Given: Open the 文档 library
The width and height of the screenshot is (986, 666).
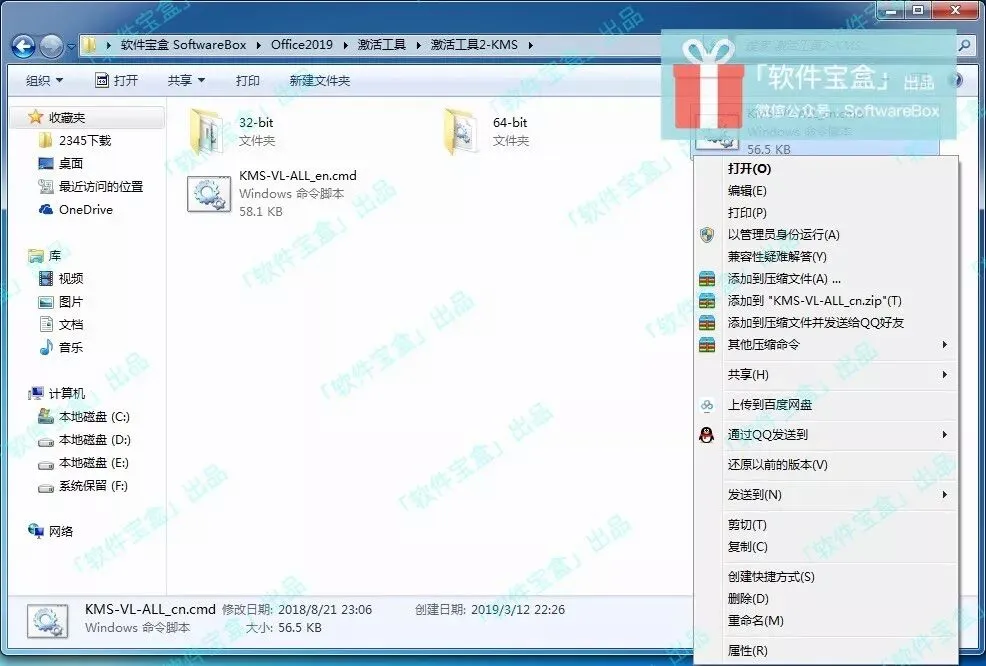Looking at the screenshot, I should (x=60, y=325).
